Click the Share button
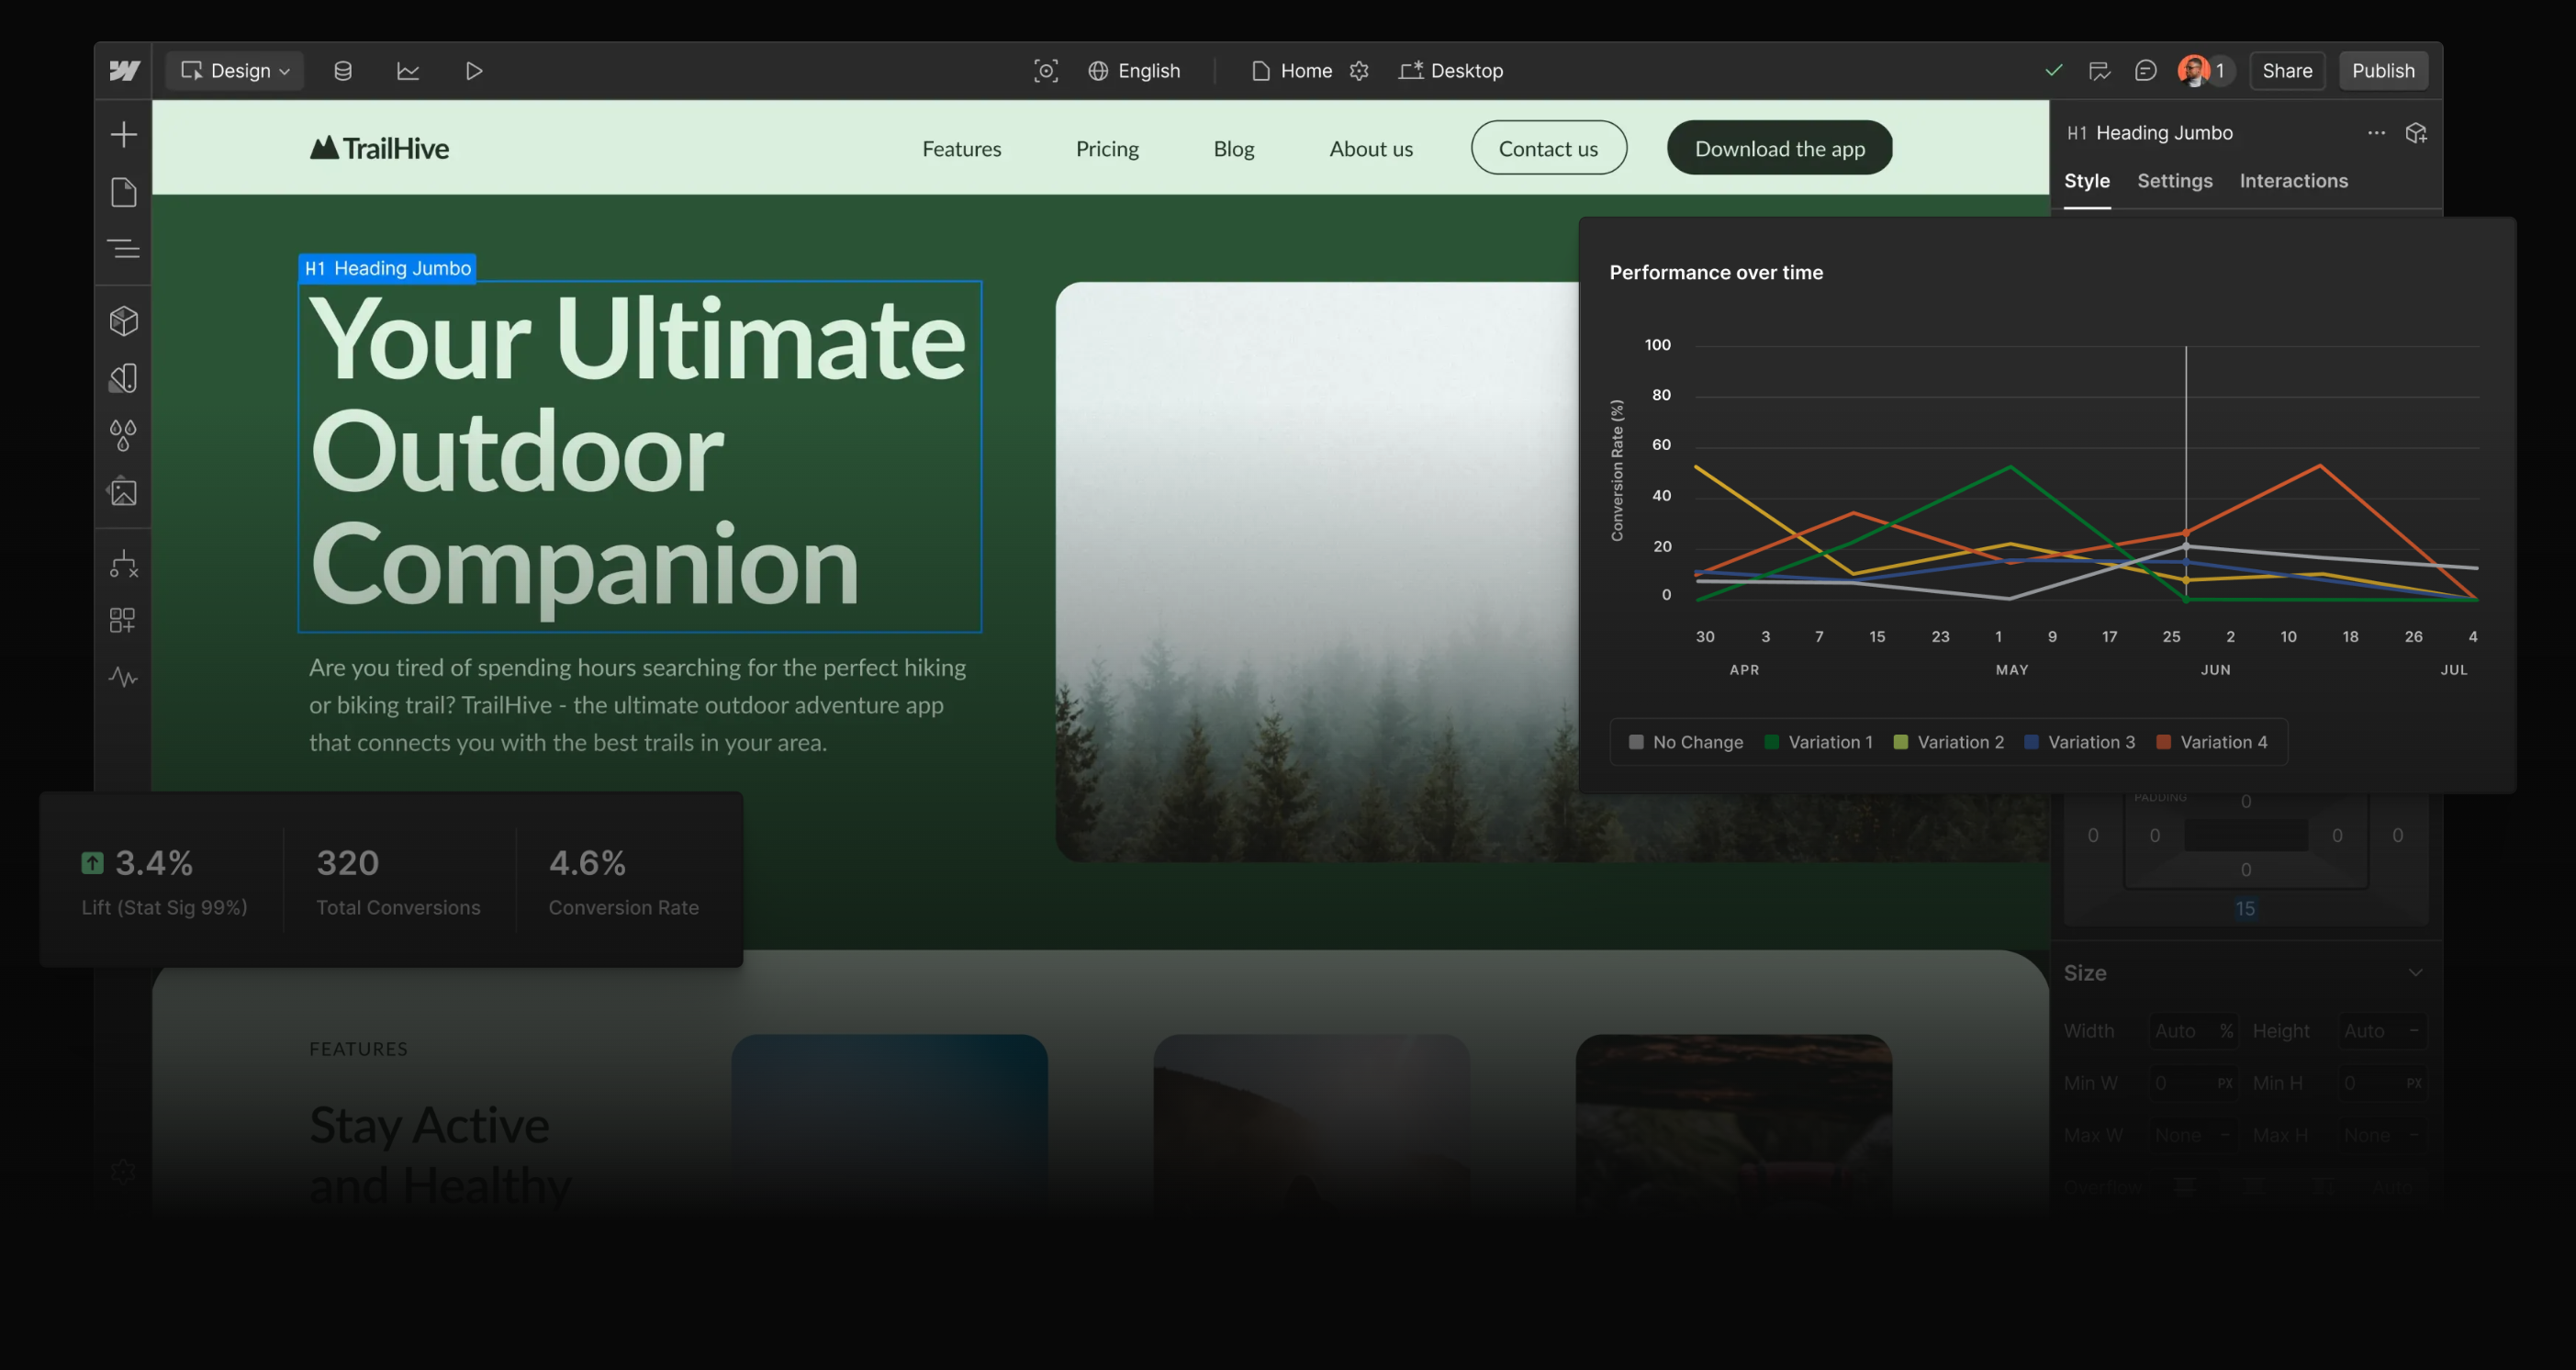2576x1370 pixels. [x=2287, y=71]
